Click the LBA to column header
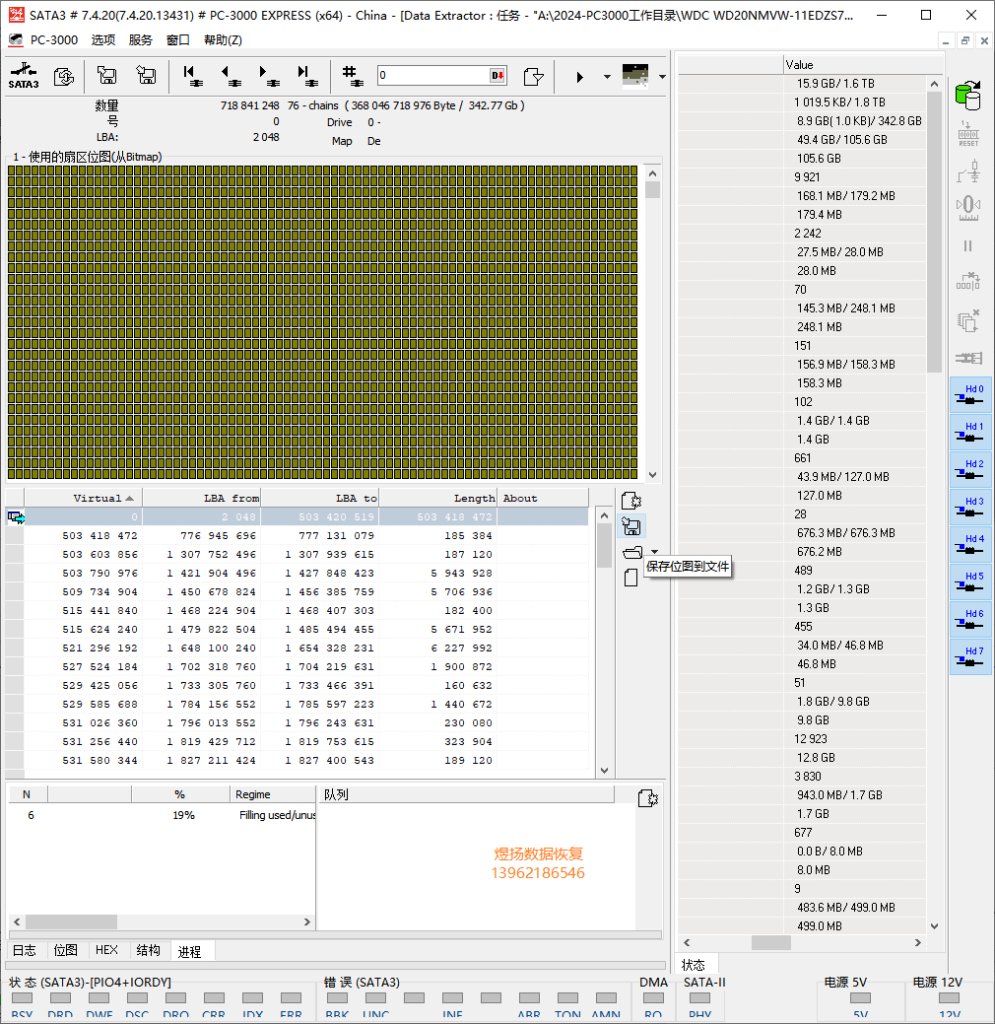995x1024 pixels. (320, 498)
